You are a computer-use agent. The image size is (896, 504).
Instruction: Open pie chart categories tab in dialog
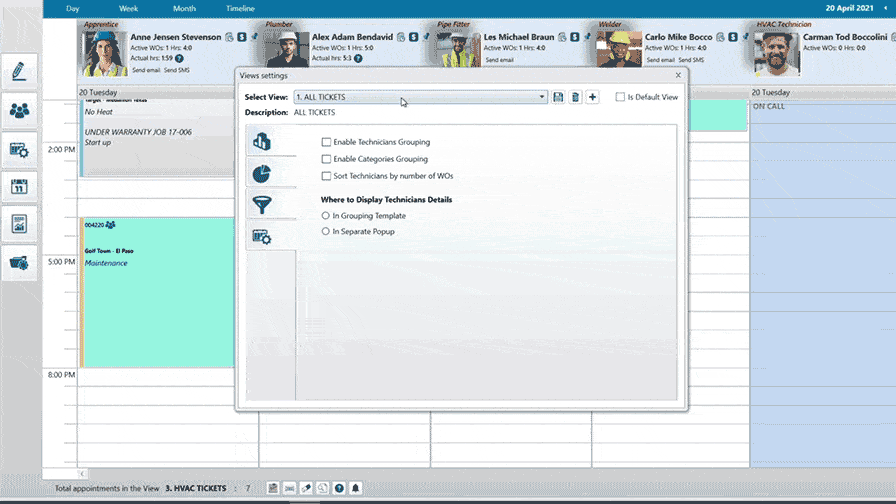coord(262,174)
